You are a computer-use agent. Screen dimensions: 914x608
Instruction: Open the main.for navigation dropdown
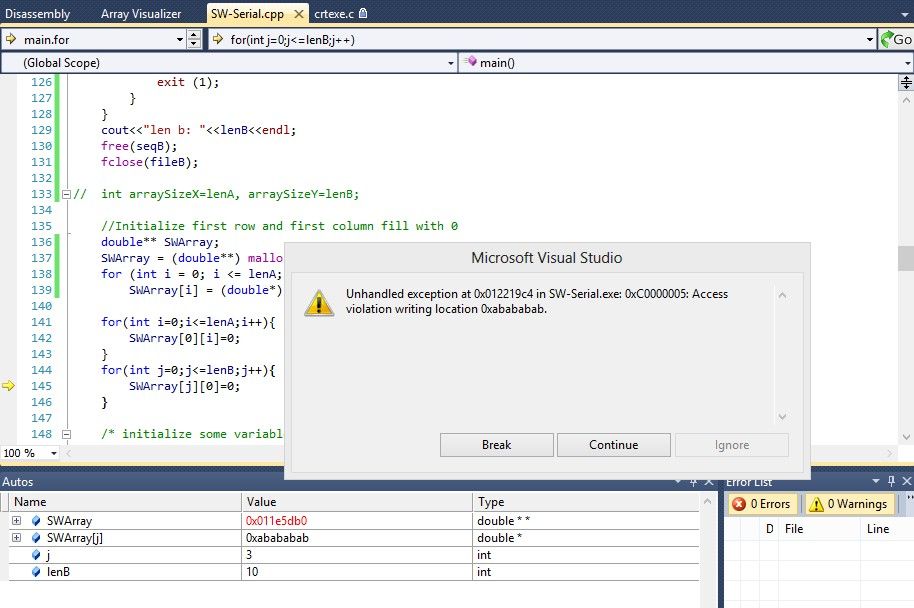[x=180, y=40]
